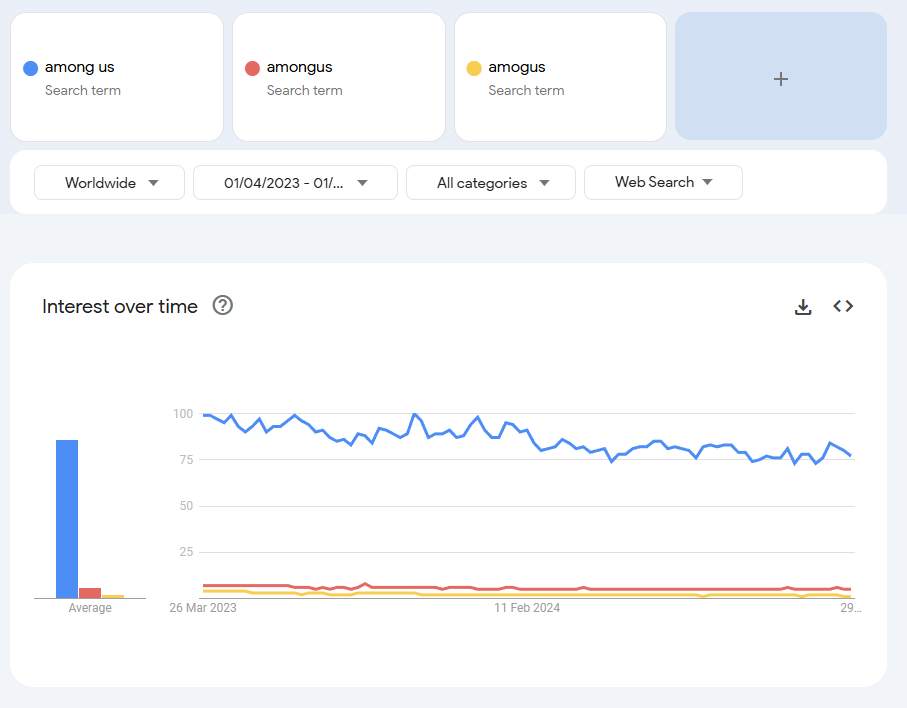The height and width of the screenshot is (708, 907).
Task: Click the Average label under bars
Action: pyautogui.click(x=90, y=608)
